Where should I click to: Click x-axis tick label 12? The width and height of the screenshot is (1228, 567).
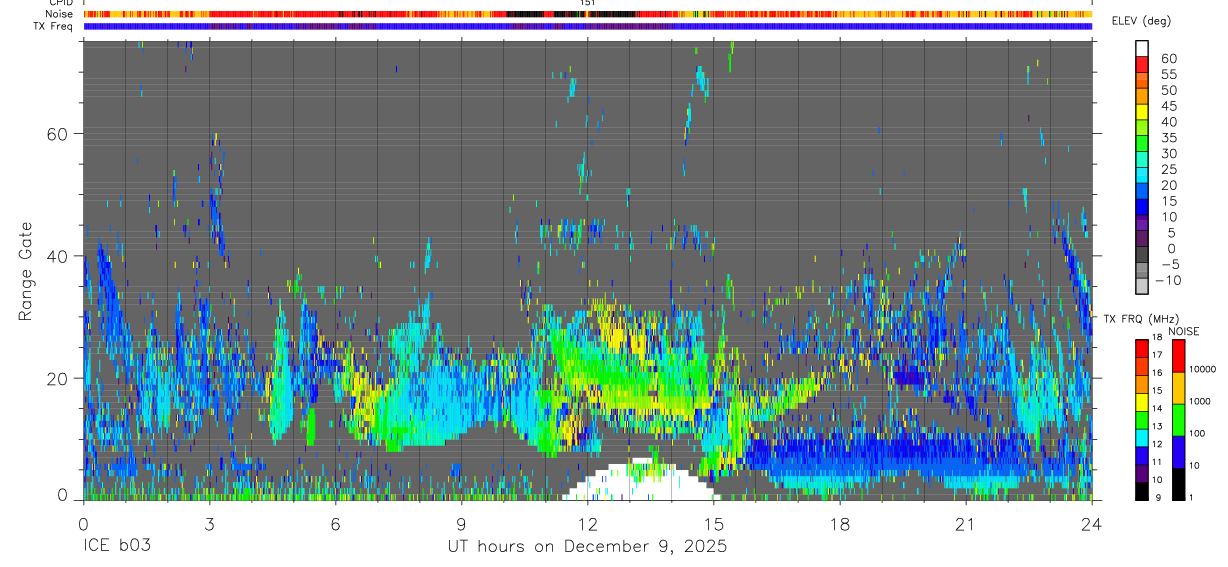(x=587, y=523)
